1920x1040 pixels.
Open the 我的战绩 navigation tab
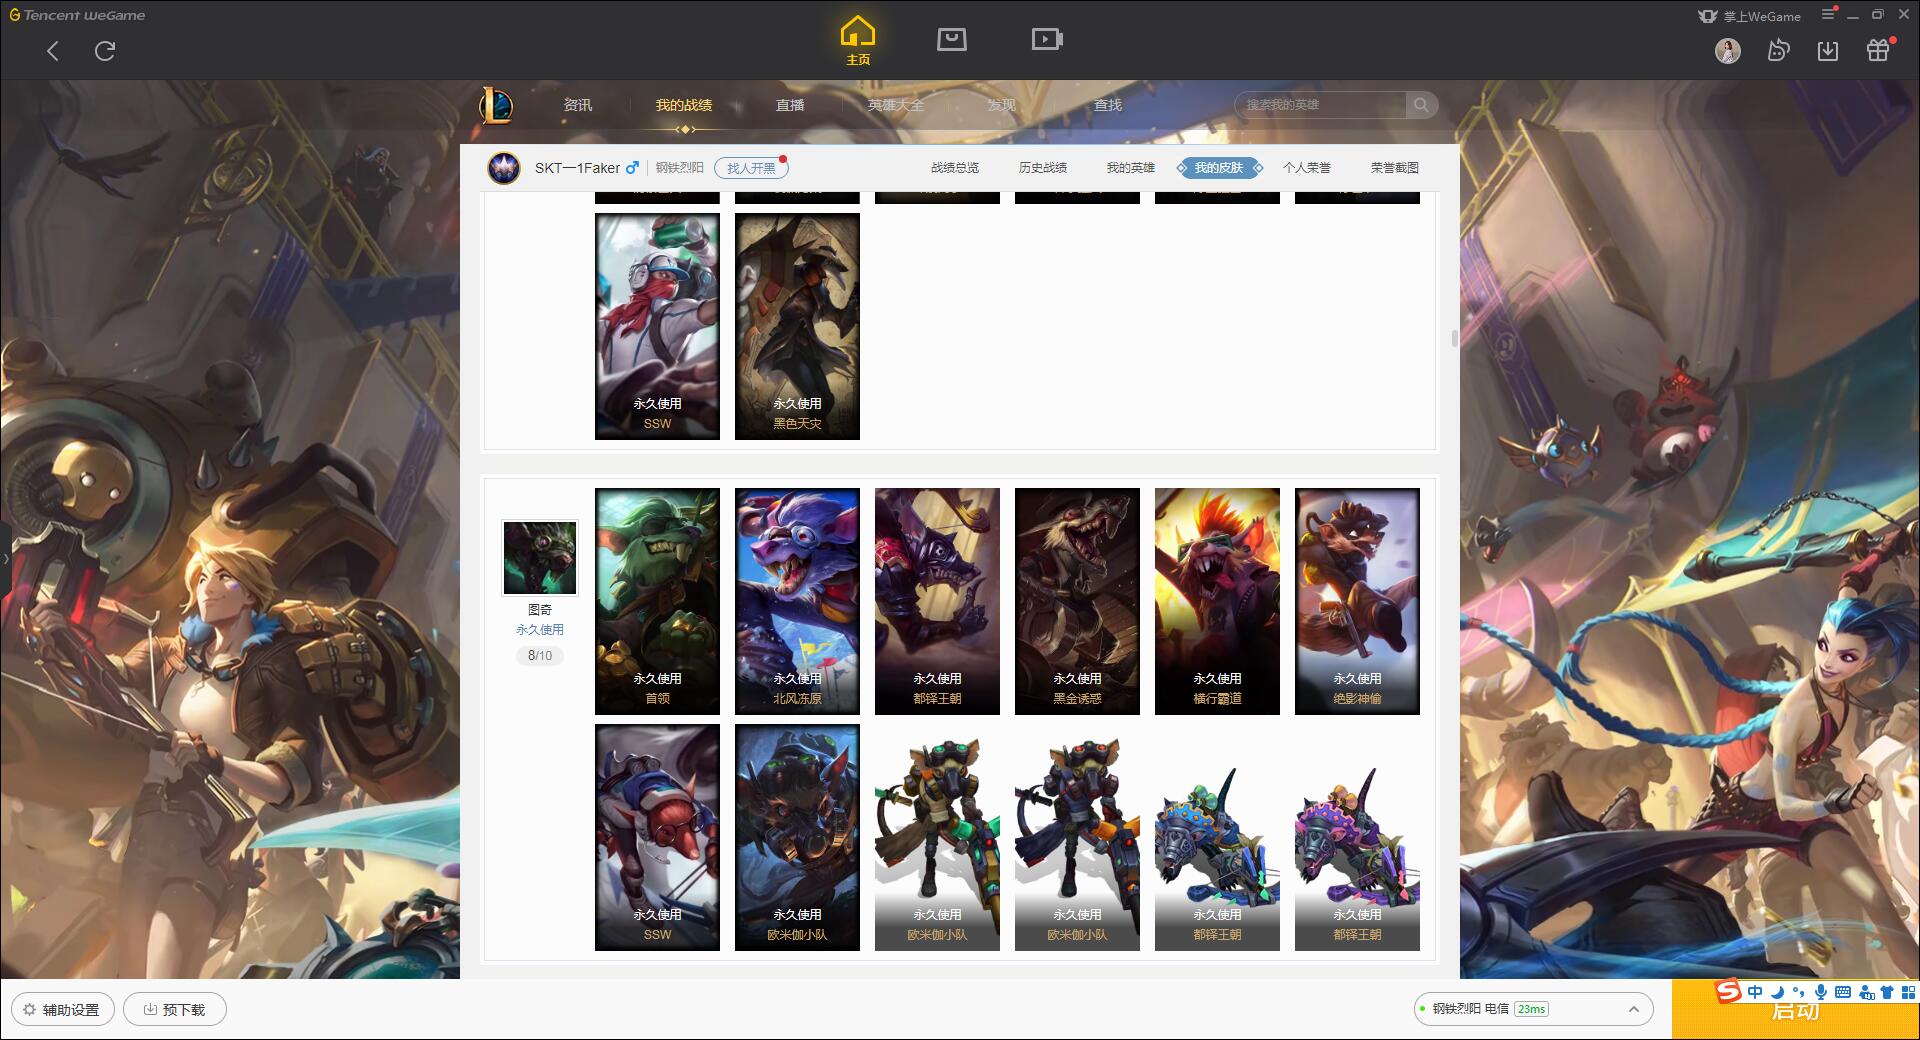pos(684,105)
